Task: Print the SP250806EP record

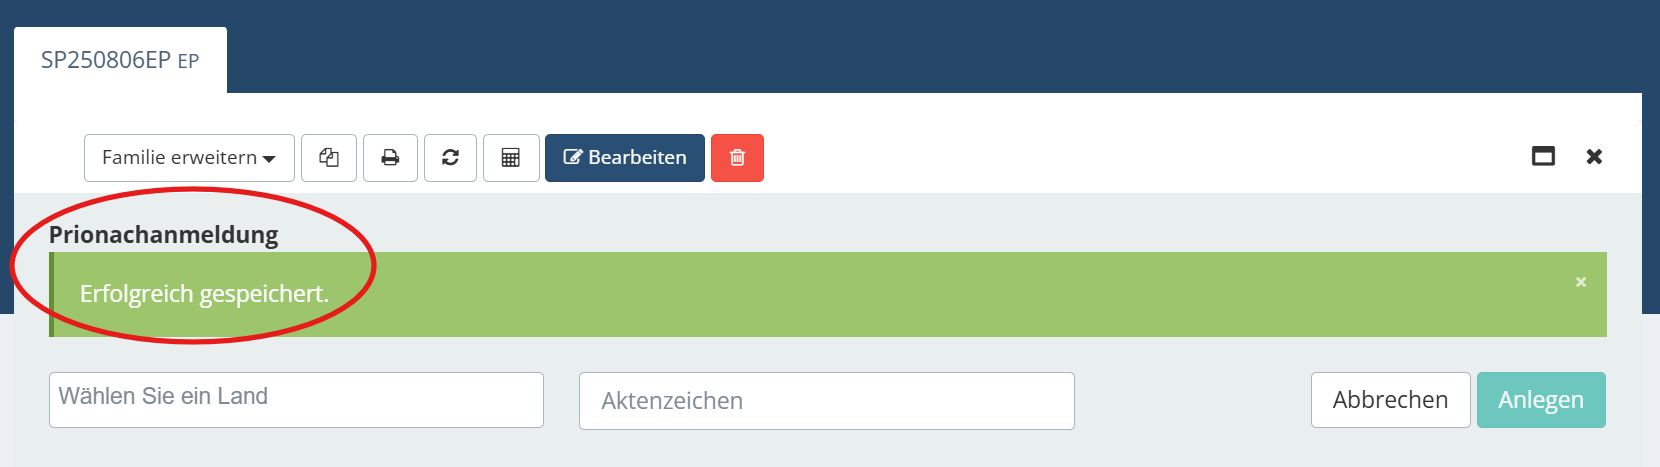Action: 390,158
